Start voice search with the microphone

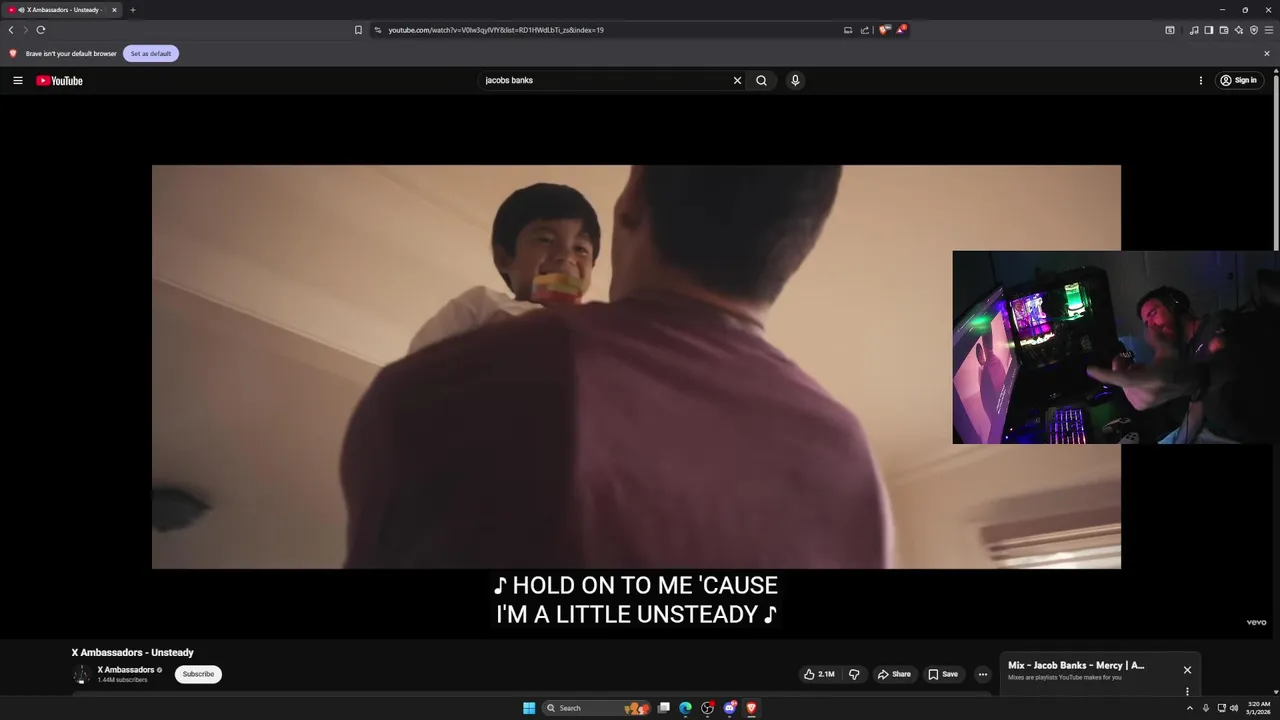[x=795, y=81]
